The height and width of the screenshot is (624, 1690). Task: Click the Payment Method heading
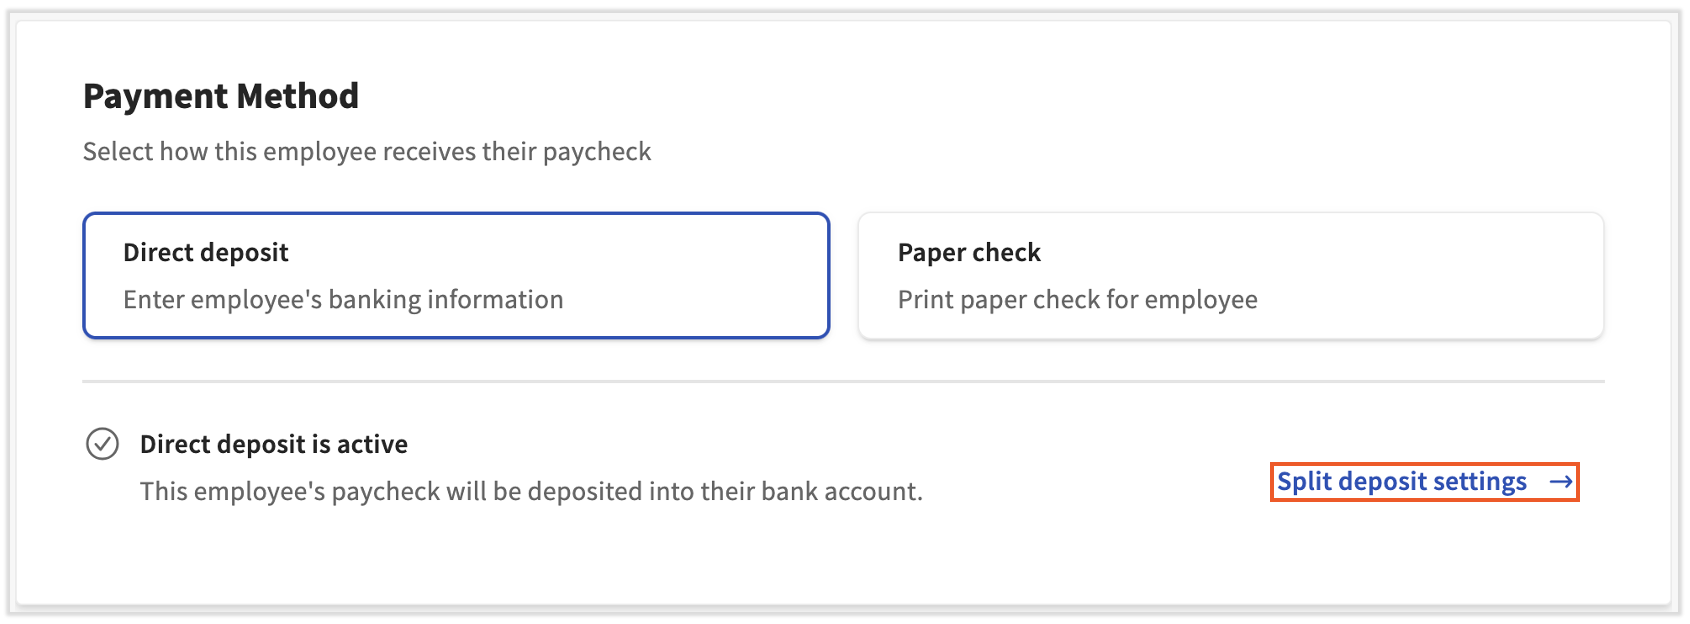tap(220, 96)
